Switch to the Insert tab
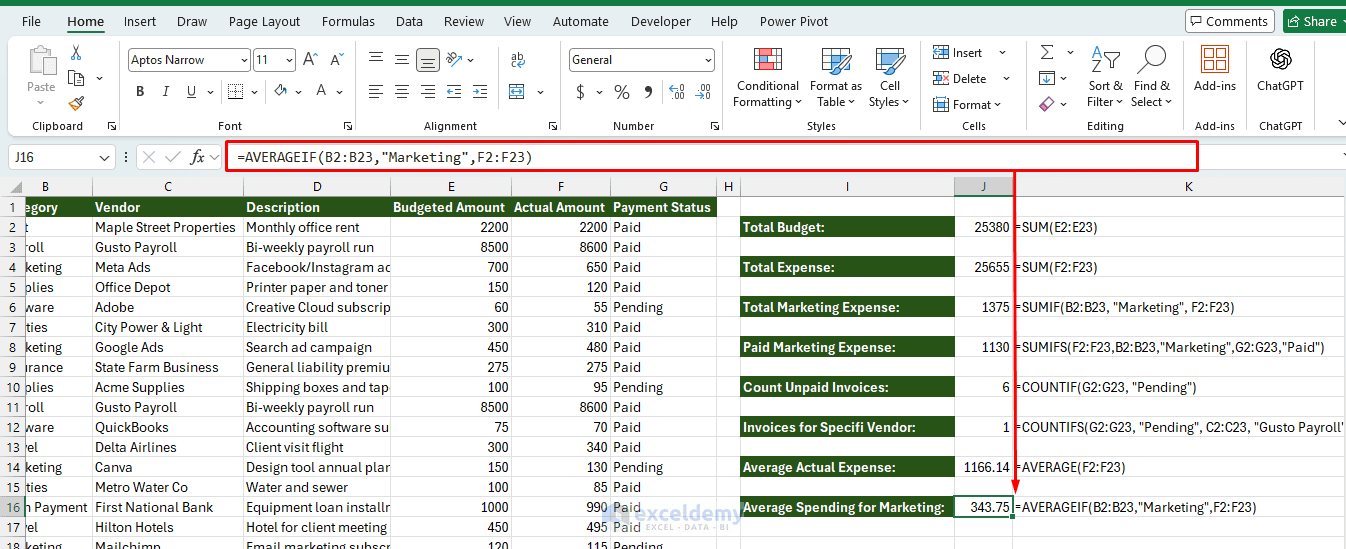This screenshot has height=549, width=1346. coord(140,21)
